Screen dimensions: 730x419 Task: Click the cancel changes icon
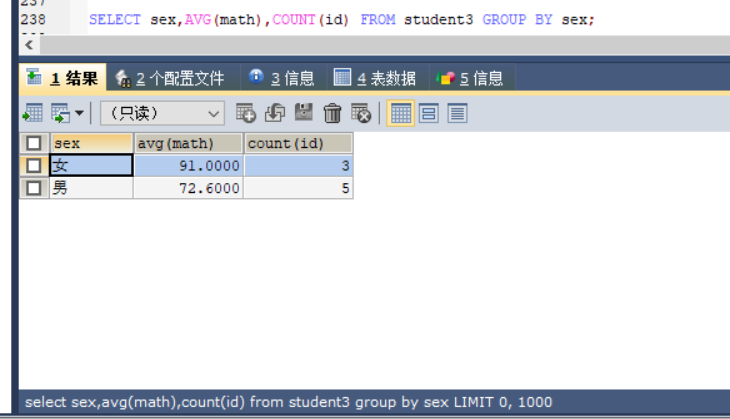361,113
